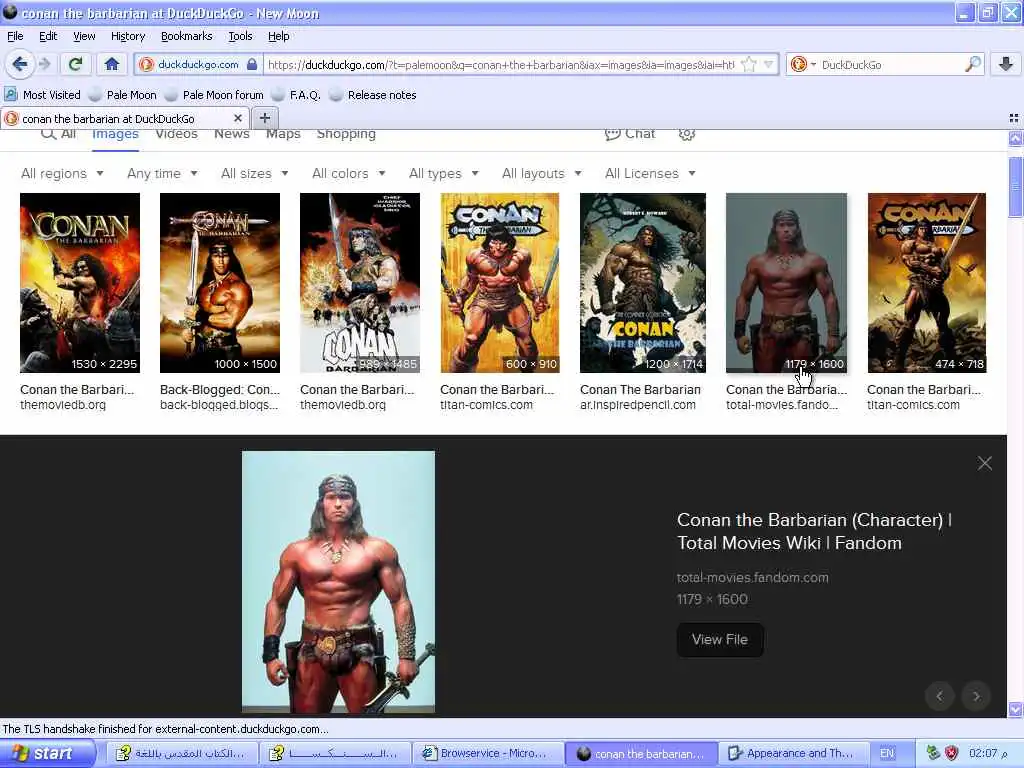Bookmark this page with the star icon

(750, 64)
